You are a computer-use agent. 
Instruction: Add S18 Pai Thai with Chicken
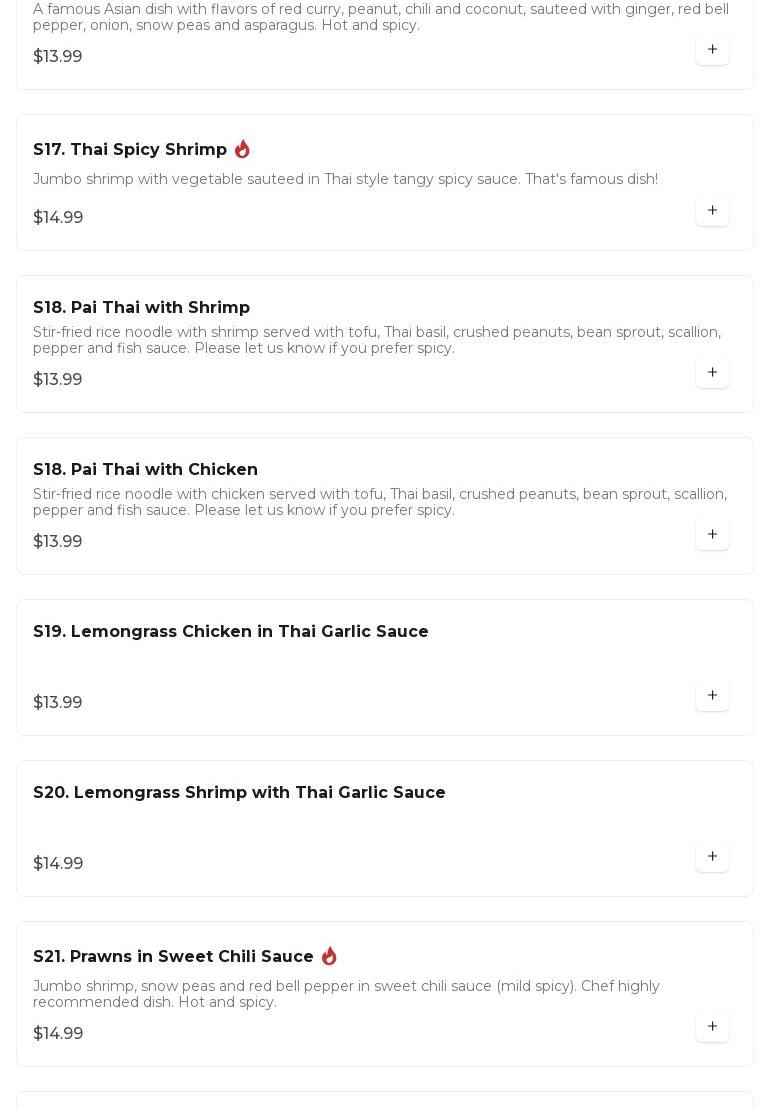(x=712, y=535)
